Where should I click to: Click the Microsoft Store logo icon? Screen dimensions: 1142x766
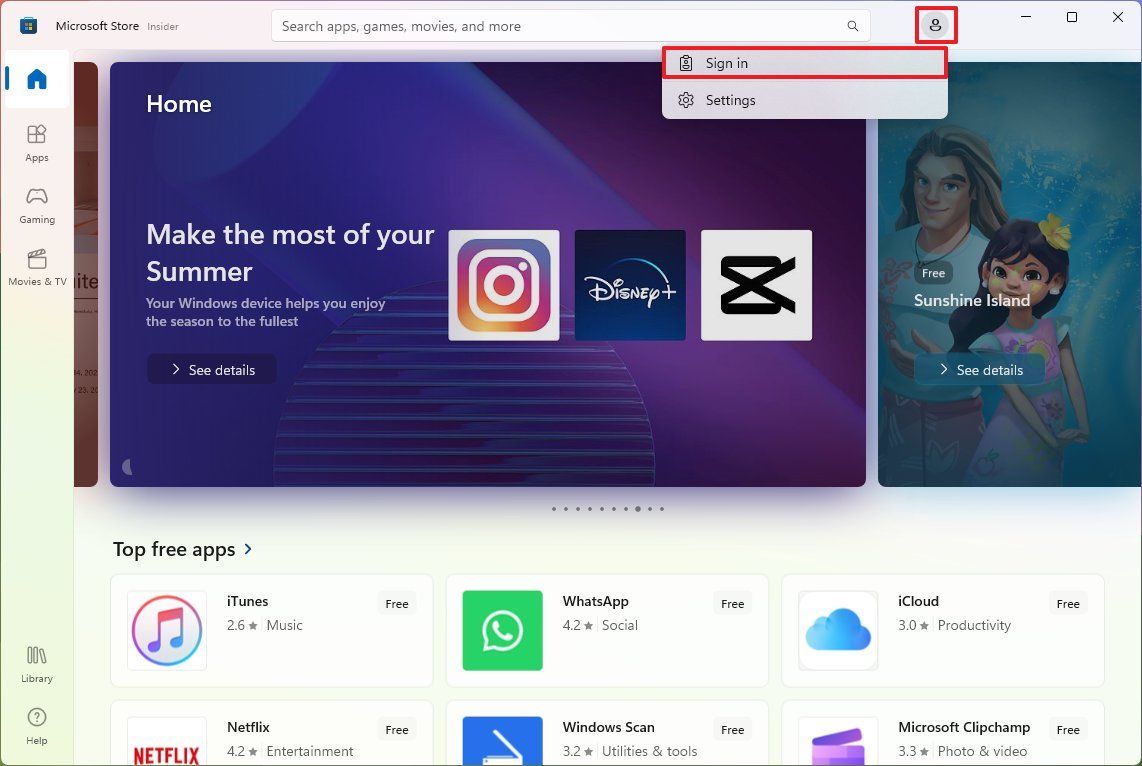(x=28, y=25)
